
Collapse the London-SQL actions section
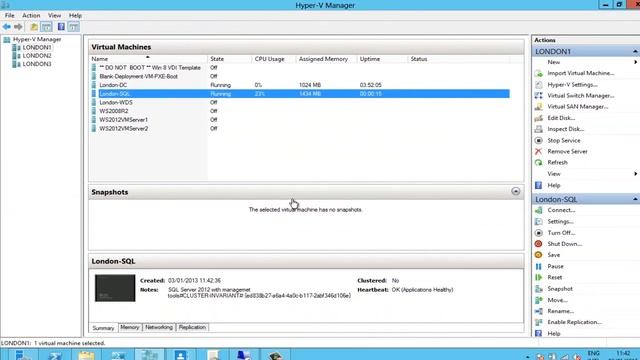pos(635,199)
